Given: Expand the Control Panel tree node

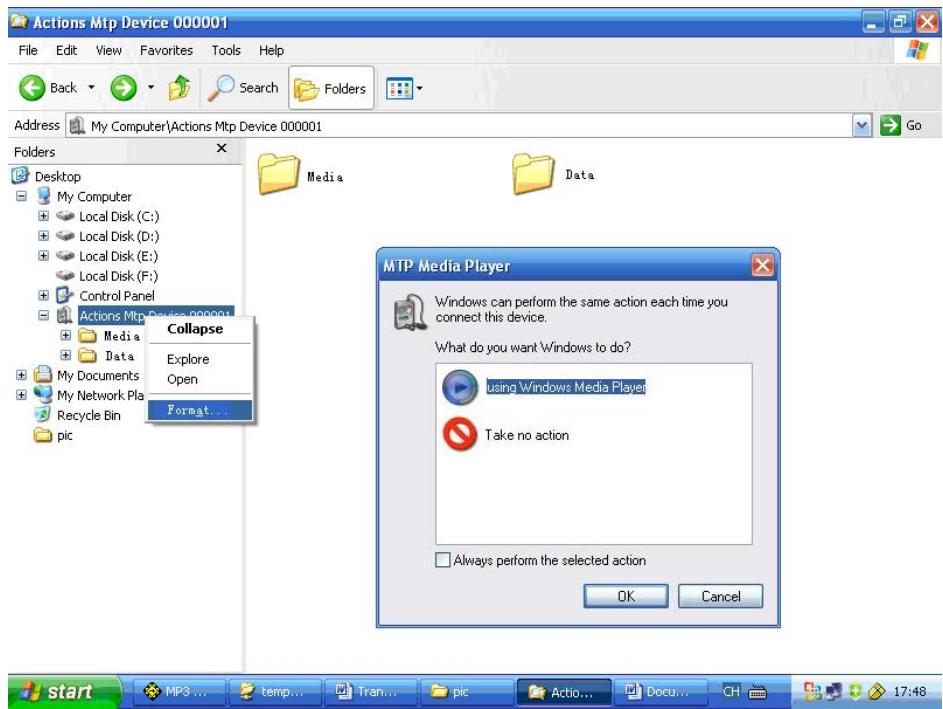Looking at the screenshot, I should (x=43, y=295).
